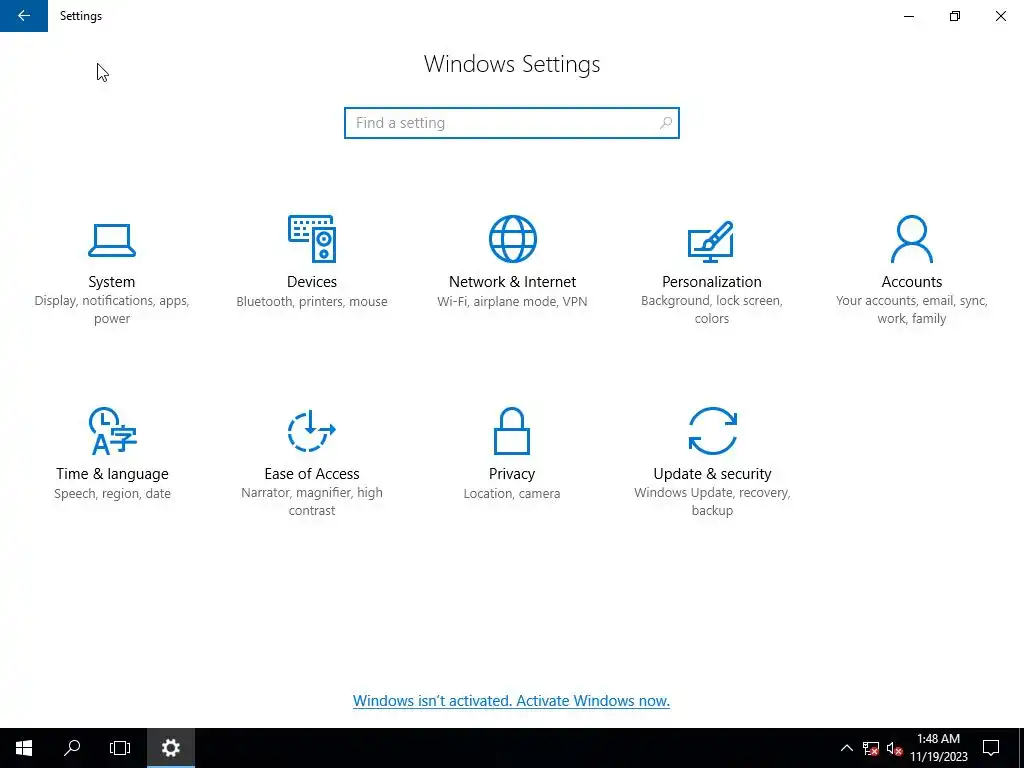The width and height of the screenshot is (1024, 768).
Task: Close the Settings window
Action: click(1000, 16)
